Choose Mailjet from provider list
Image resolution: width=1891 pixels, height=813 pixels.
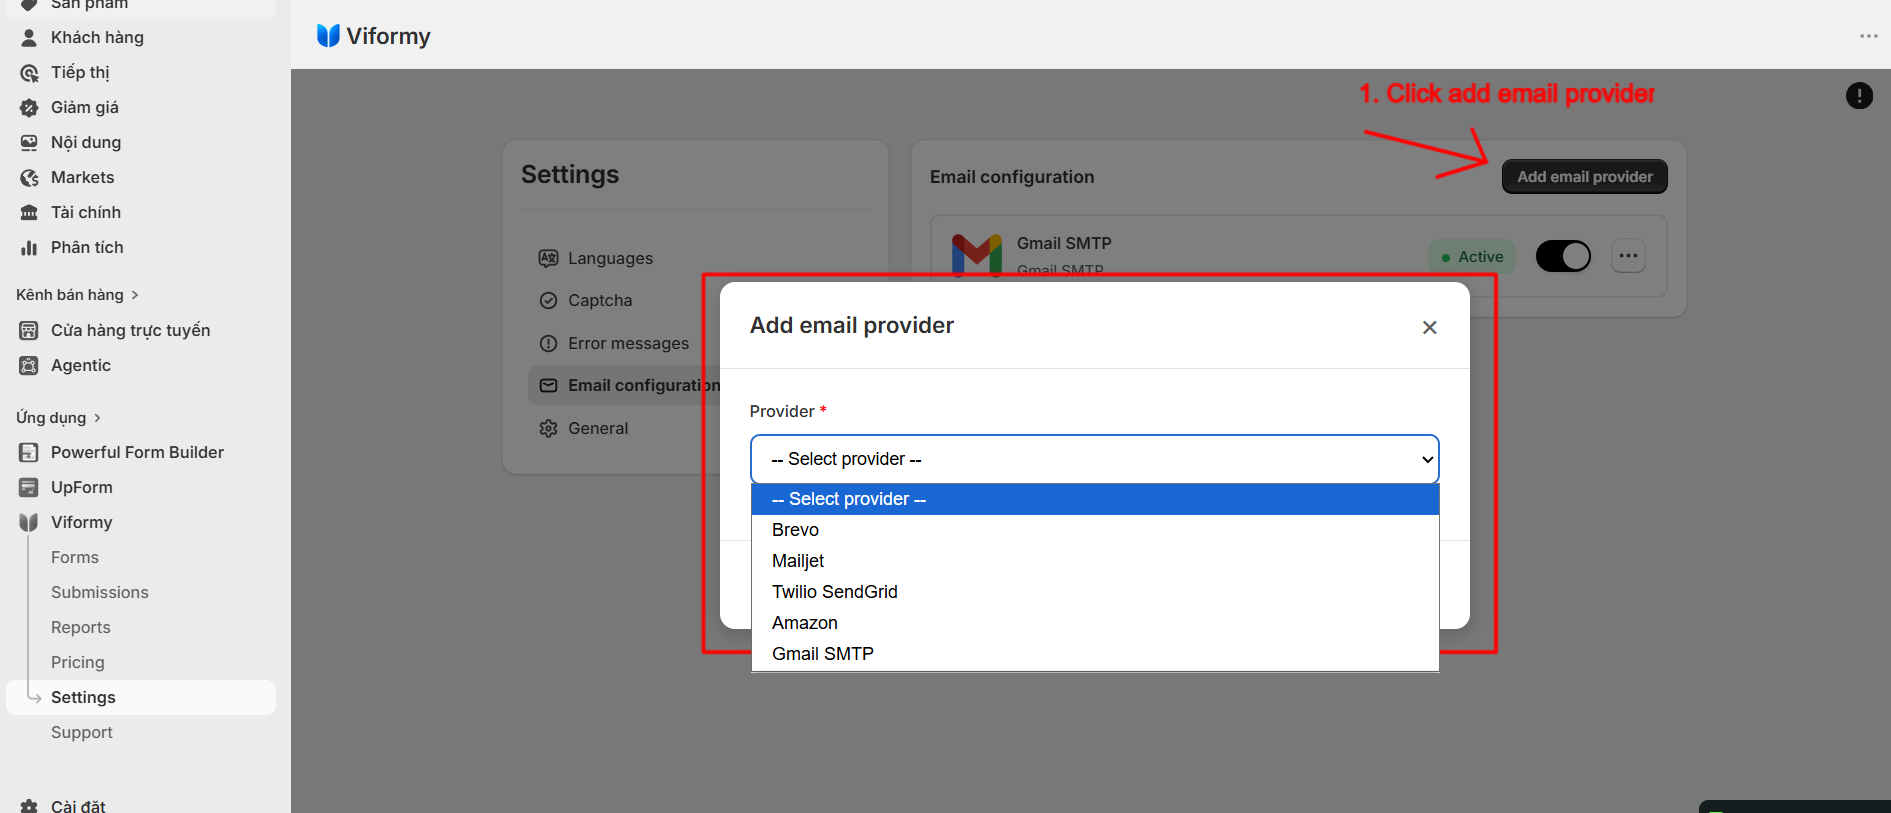click(1095, 561)
